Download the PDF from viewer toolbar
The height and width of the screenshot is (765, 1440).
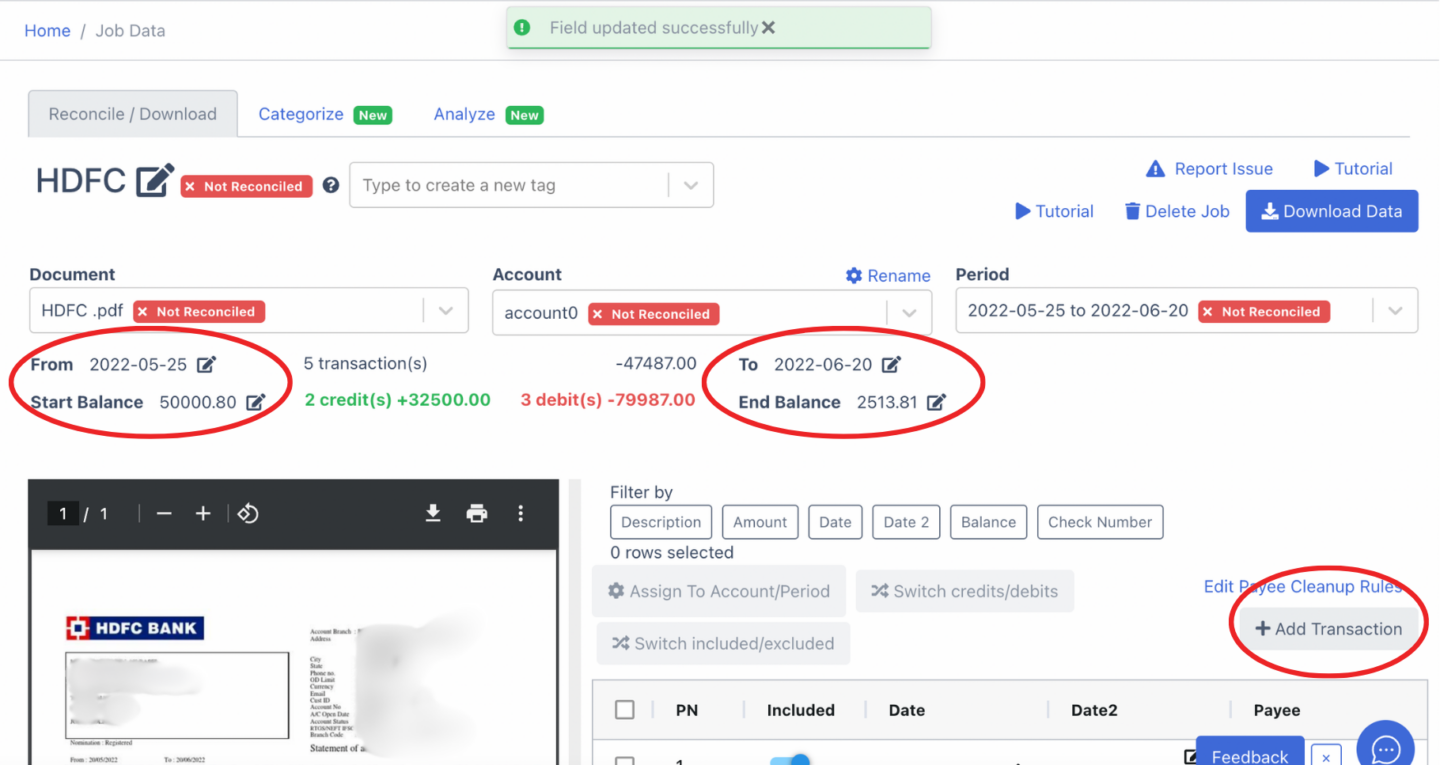(x=433, y=513)
